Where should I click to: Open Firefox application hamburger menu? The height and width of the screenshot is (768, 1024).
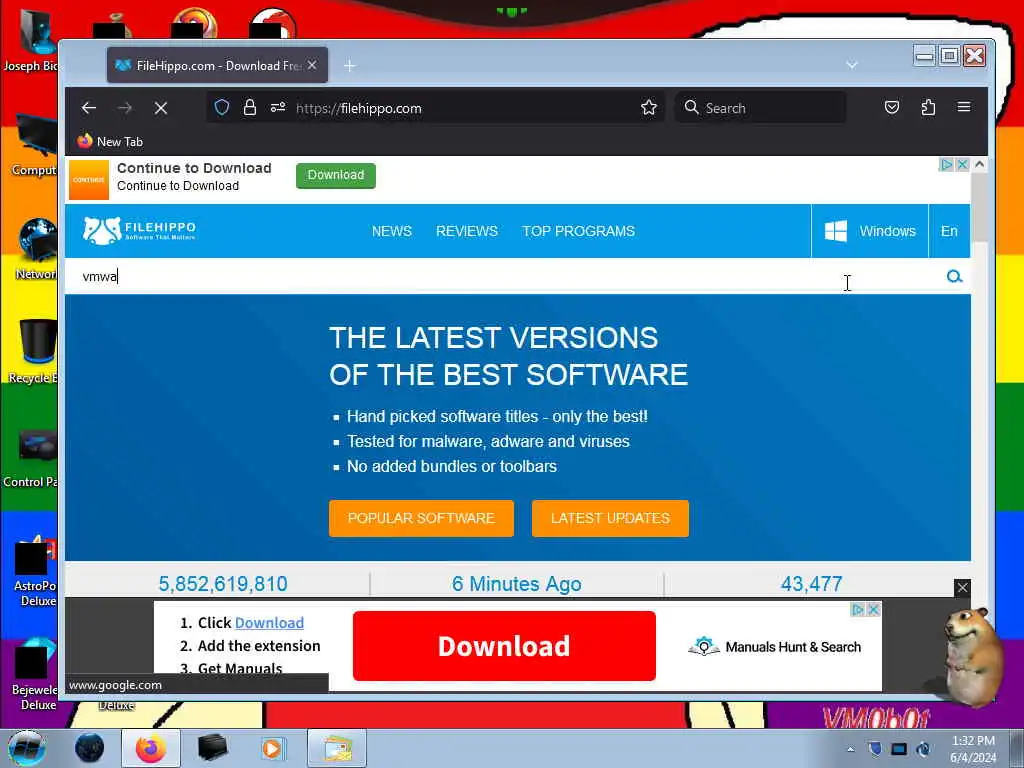tap(964, 107)
